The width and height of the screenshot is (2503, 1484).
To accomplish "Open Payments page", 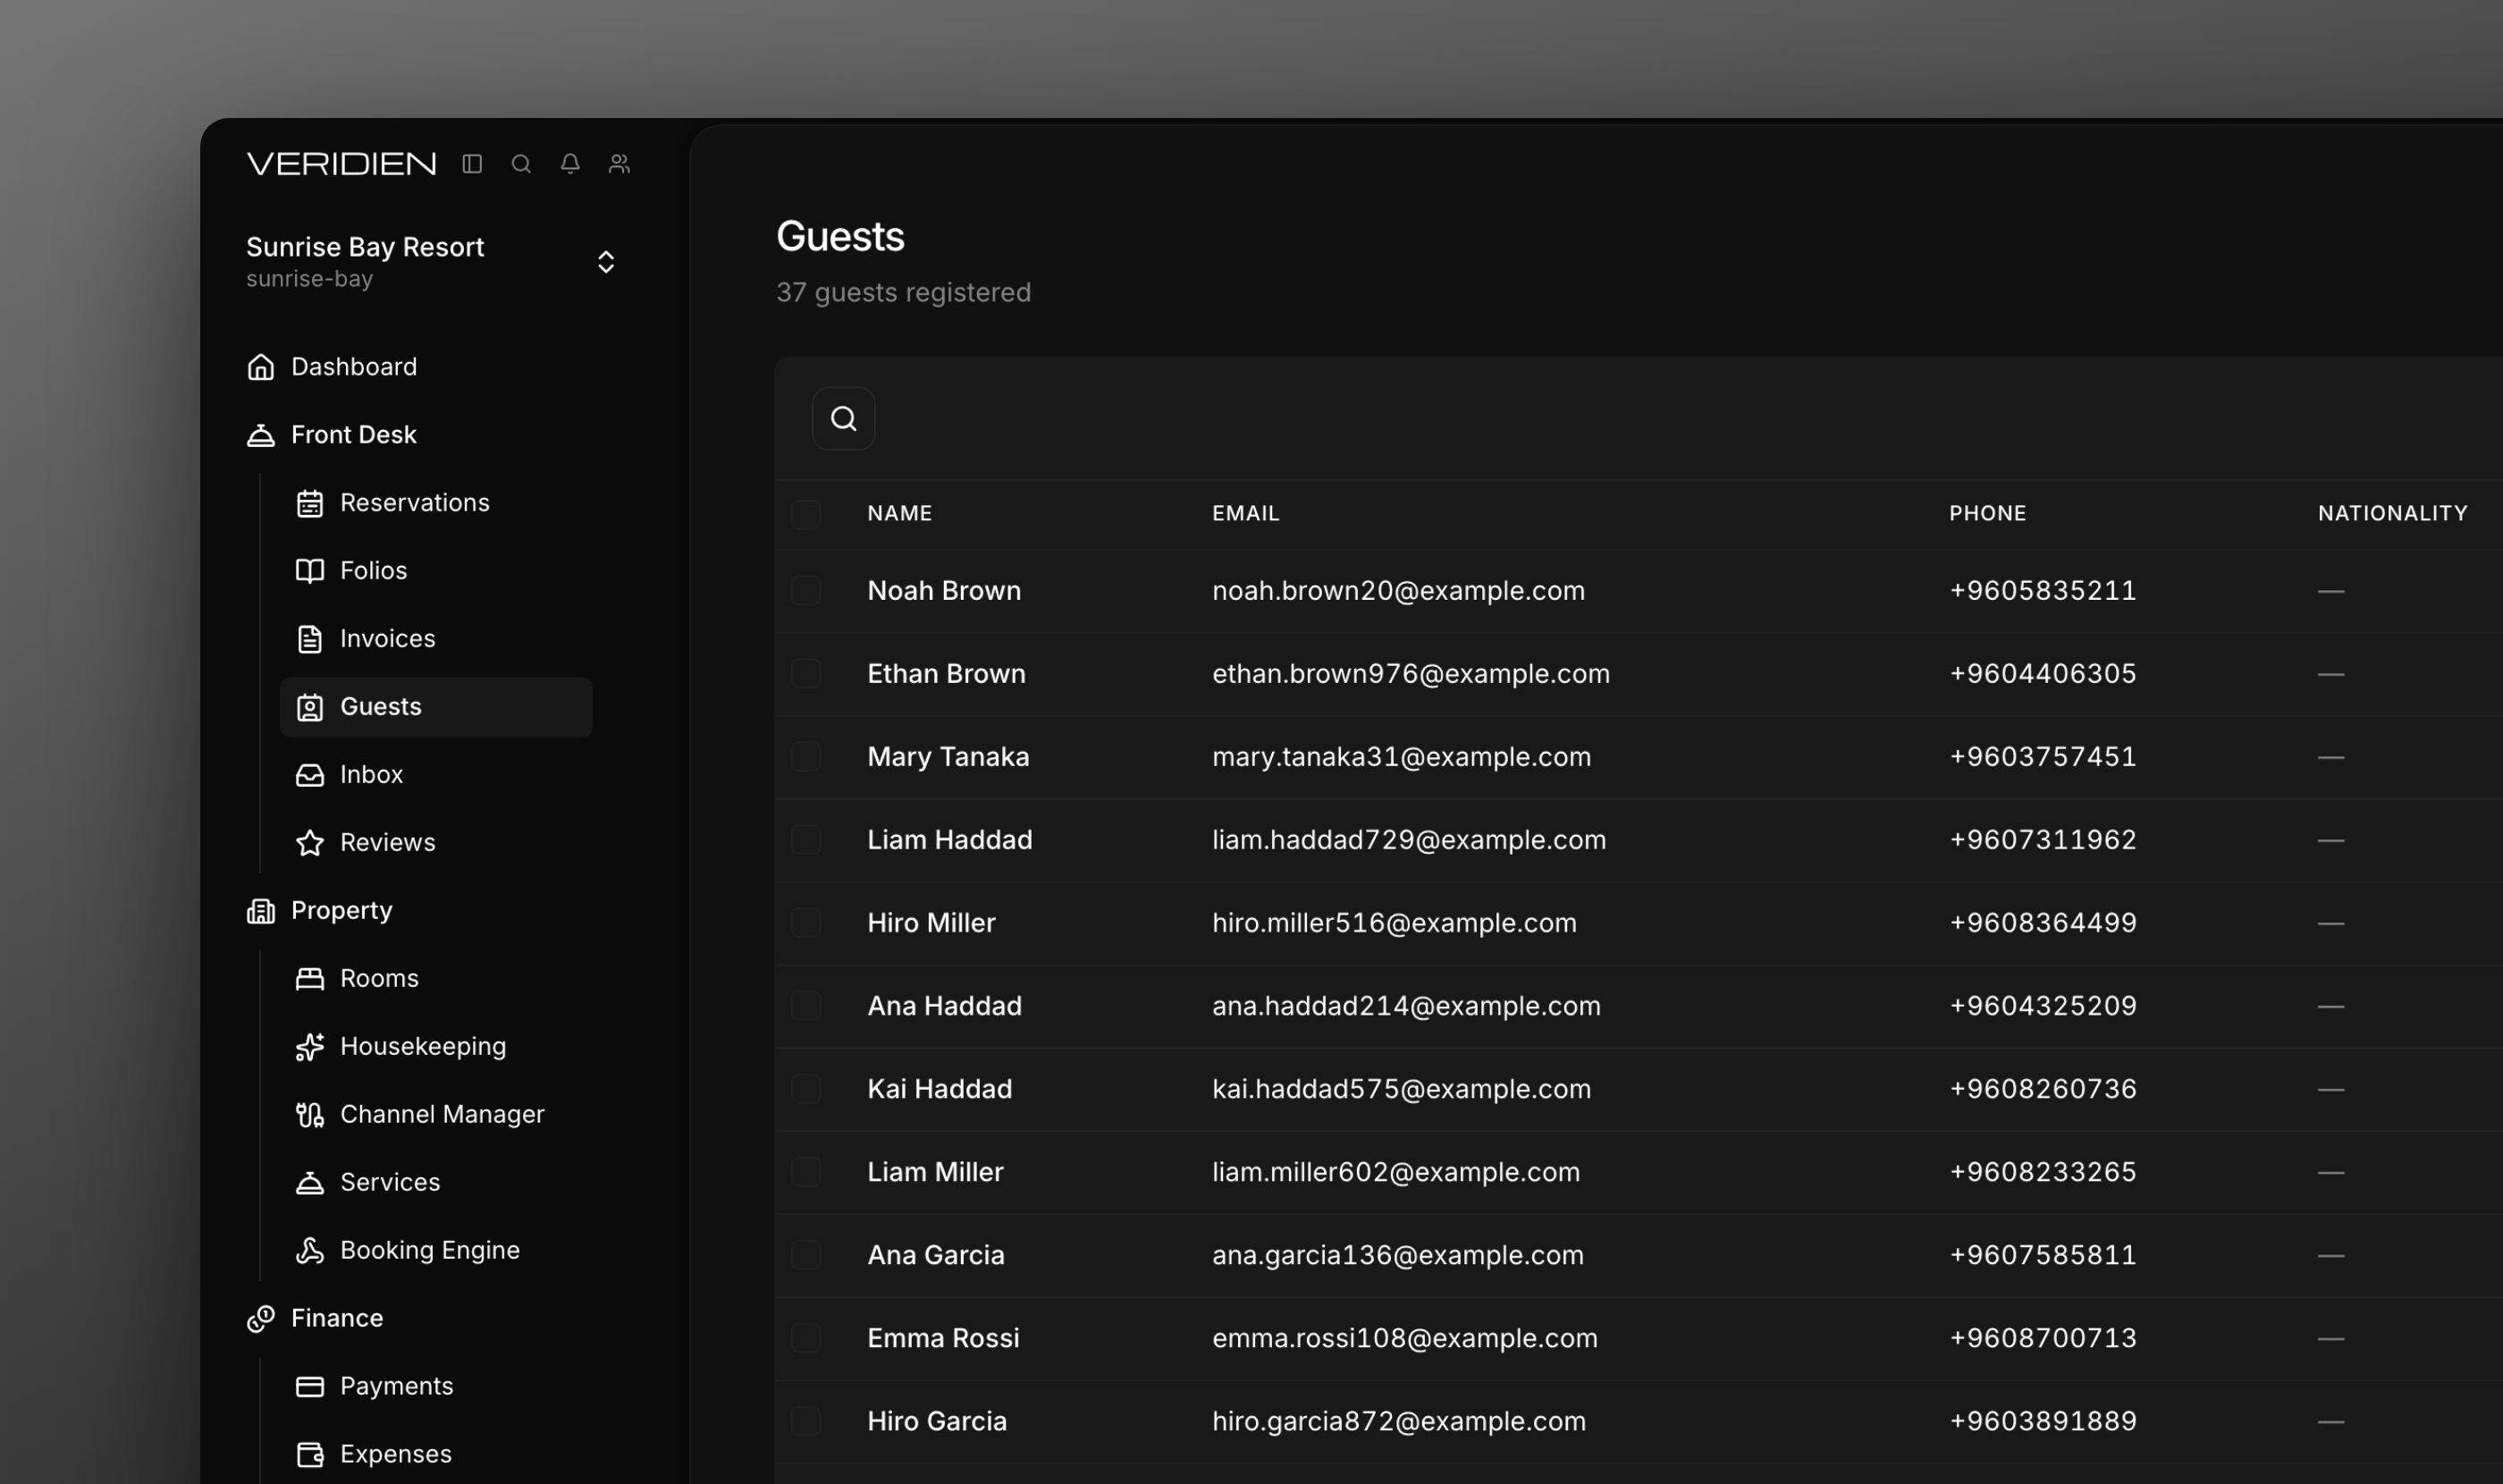I will point(397,1387).
